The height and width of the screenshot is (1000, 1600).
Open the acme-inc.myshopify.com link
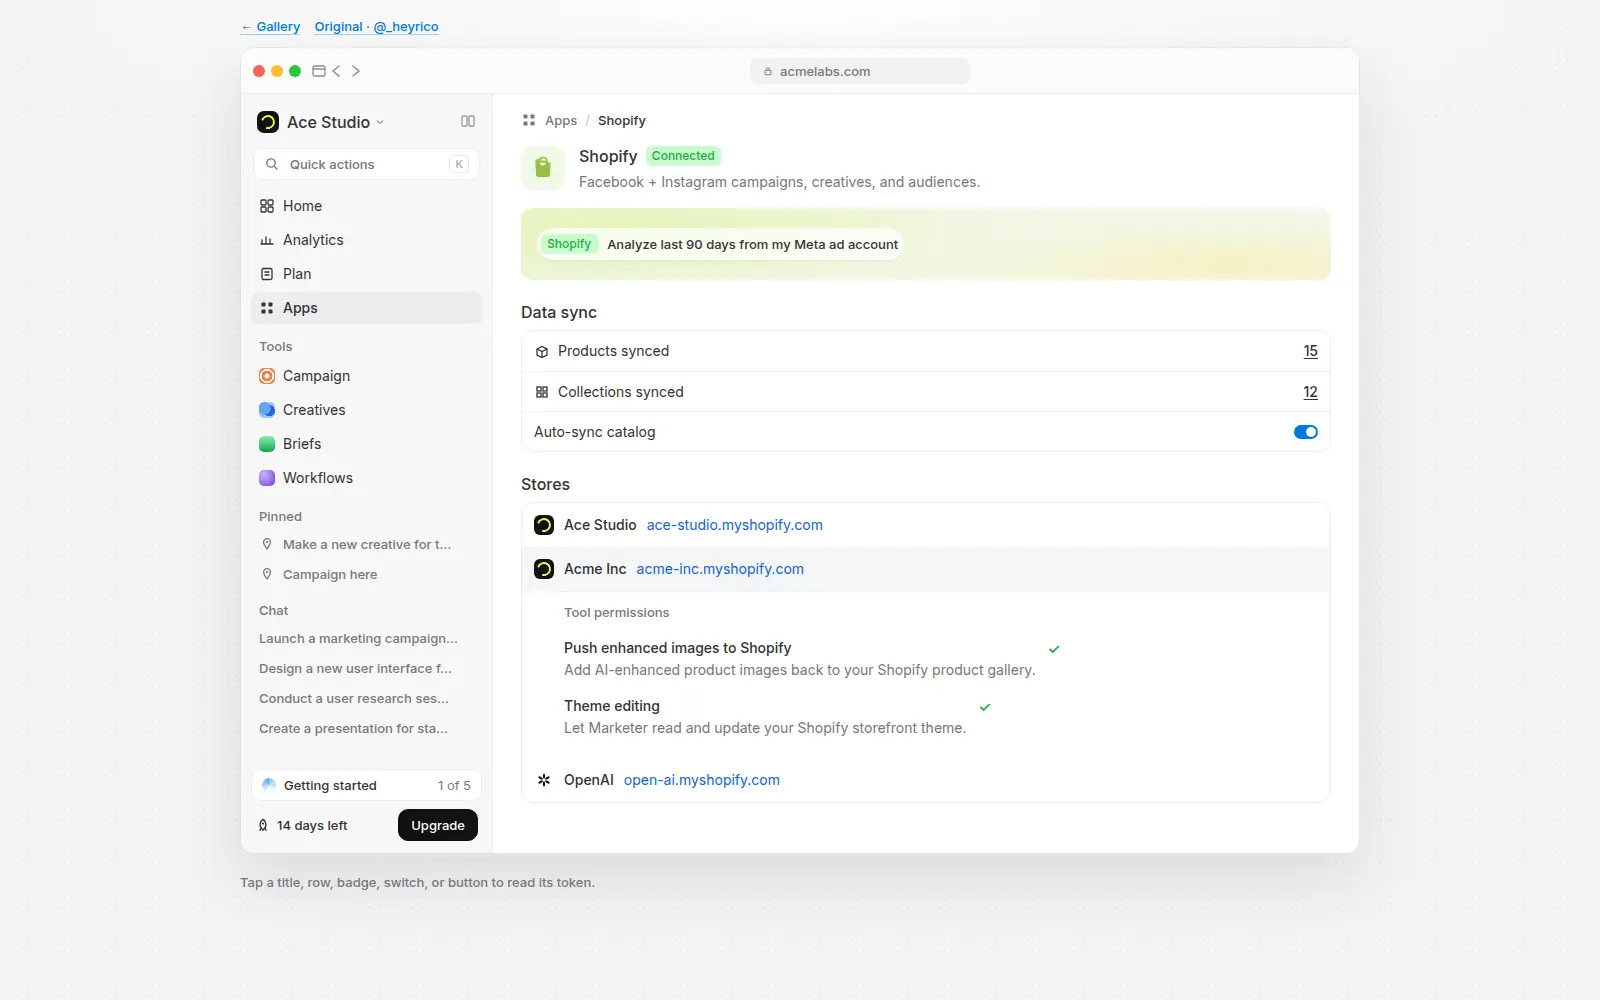coord(720,569)
